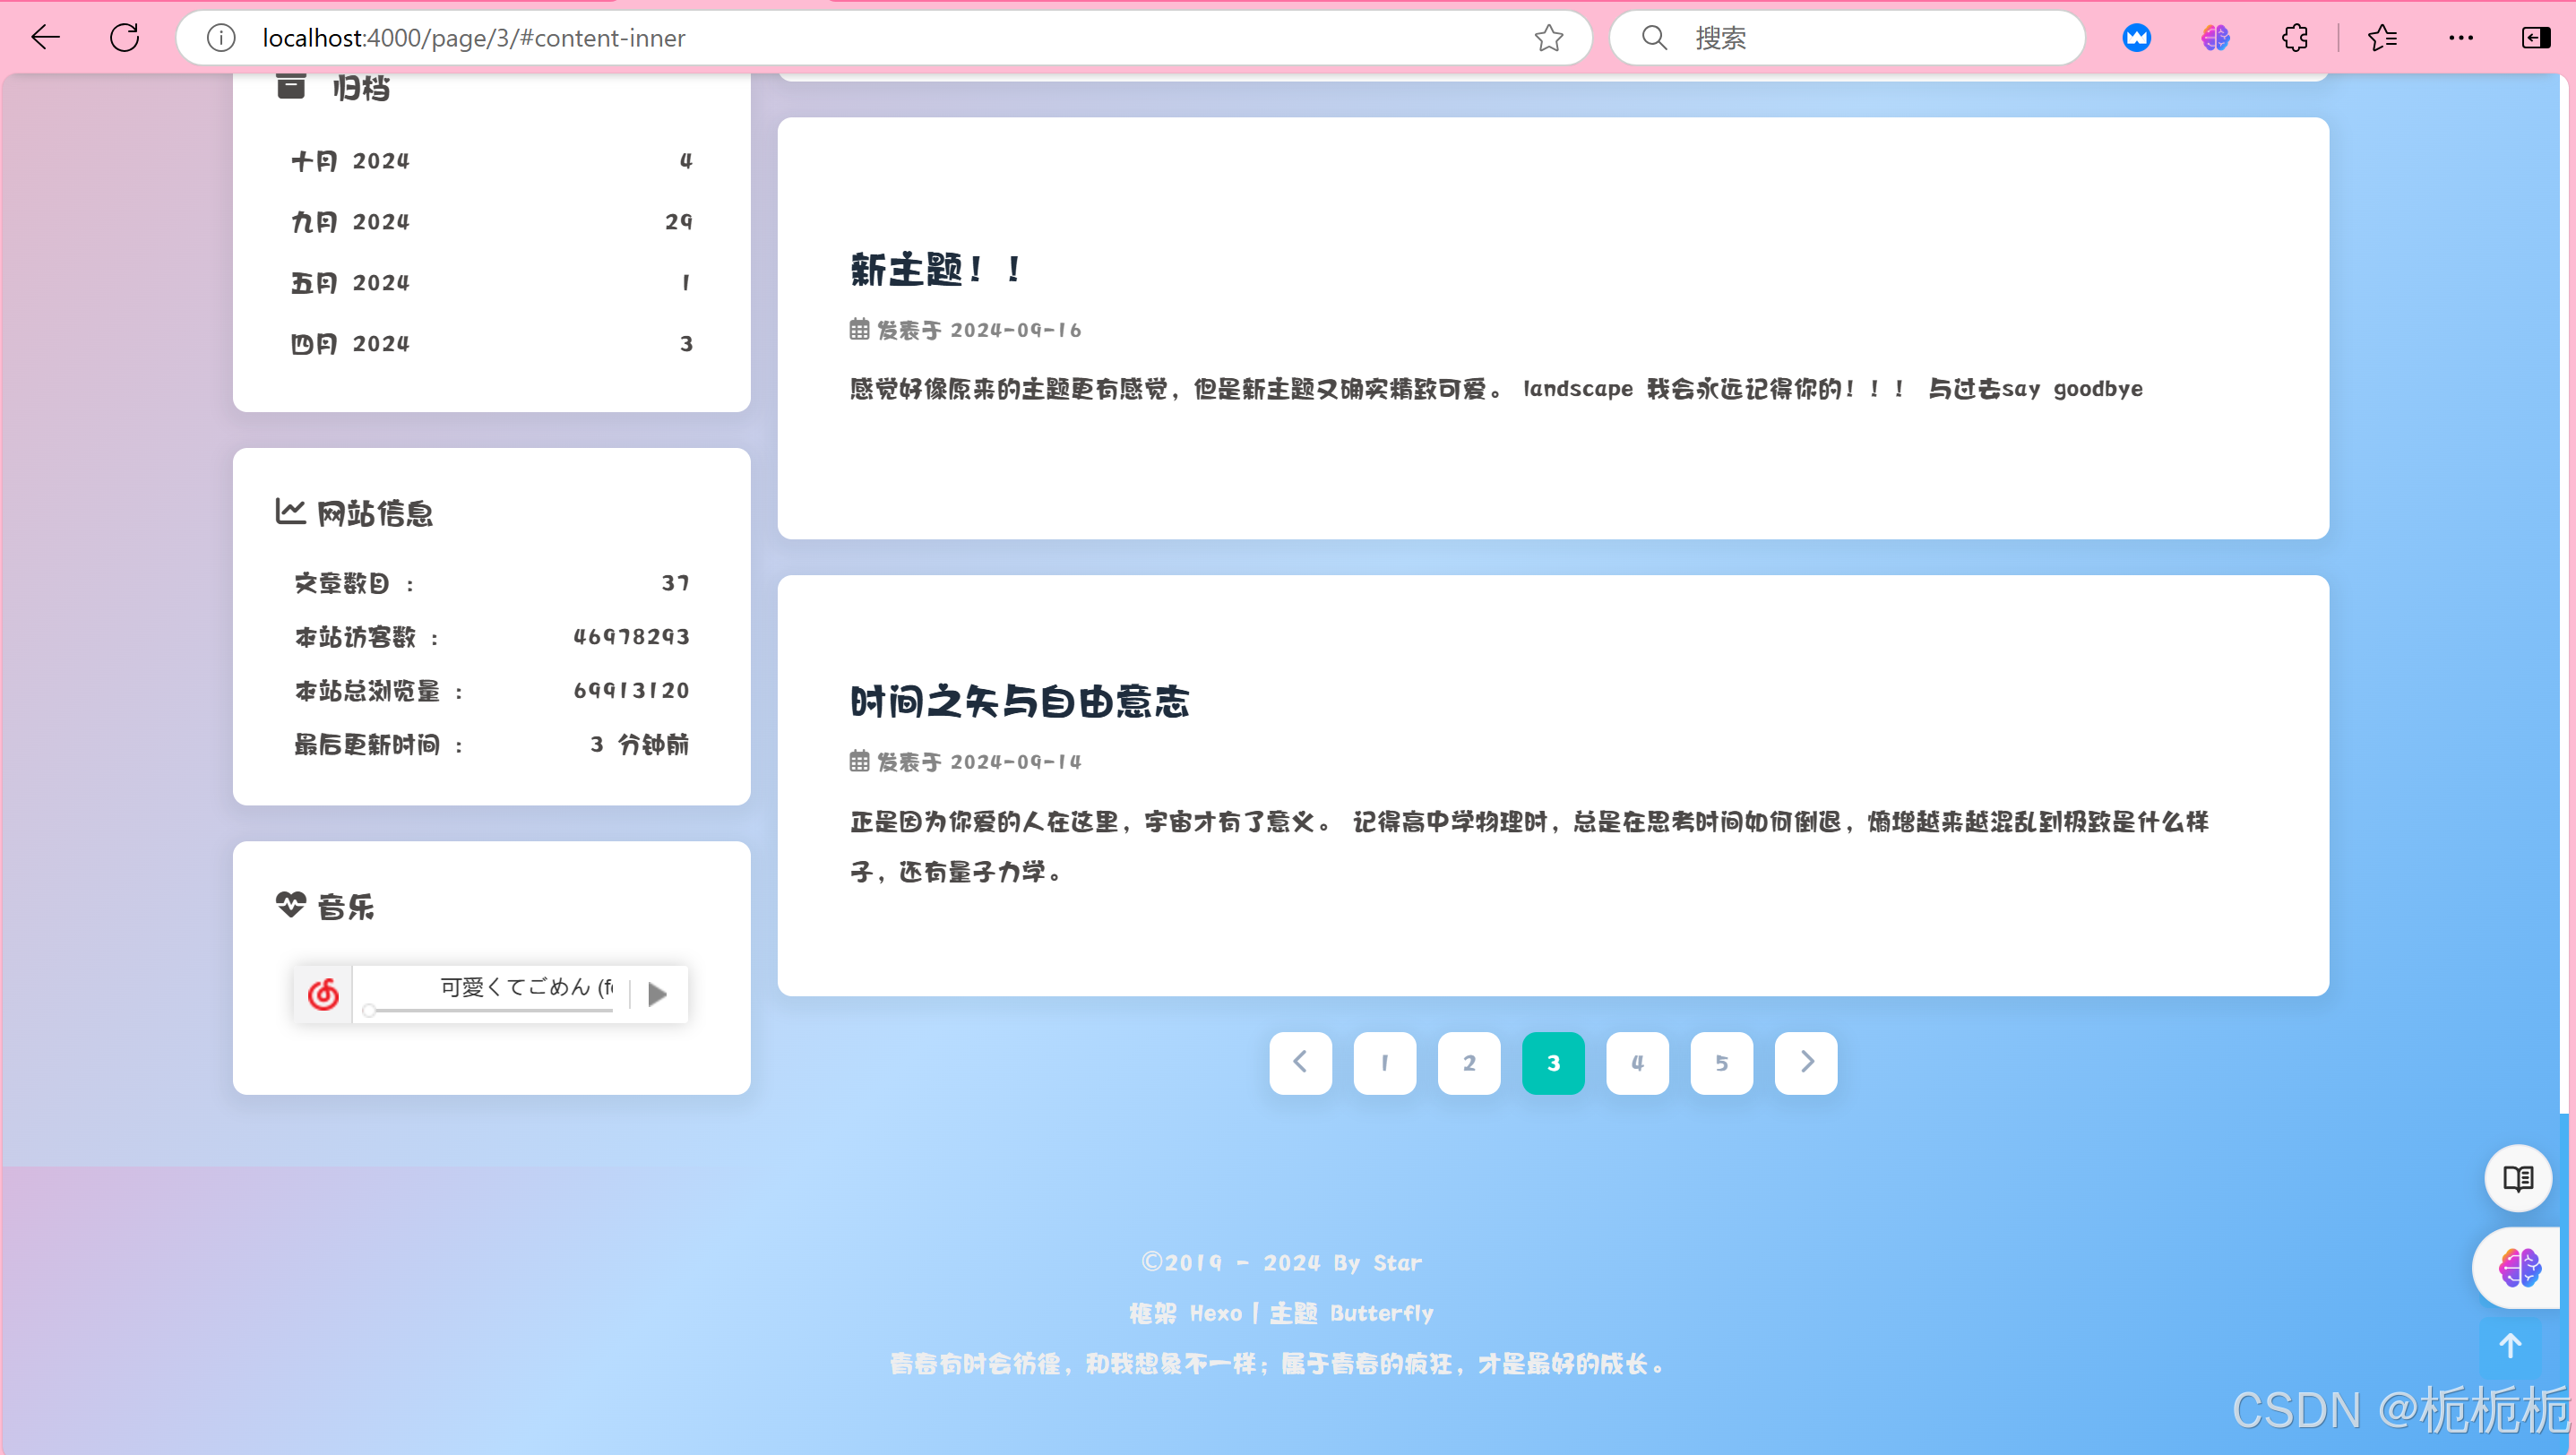Reload the current page
Viewport: 2576px width, 1455px height.
tap(125, 38)
